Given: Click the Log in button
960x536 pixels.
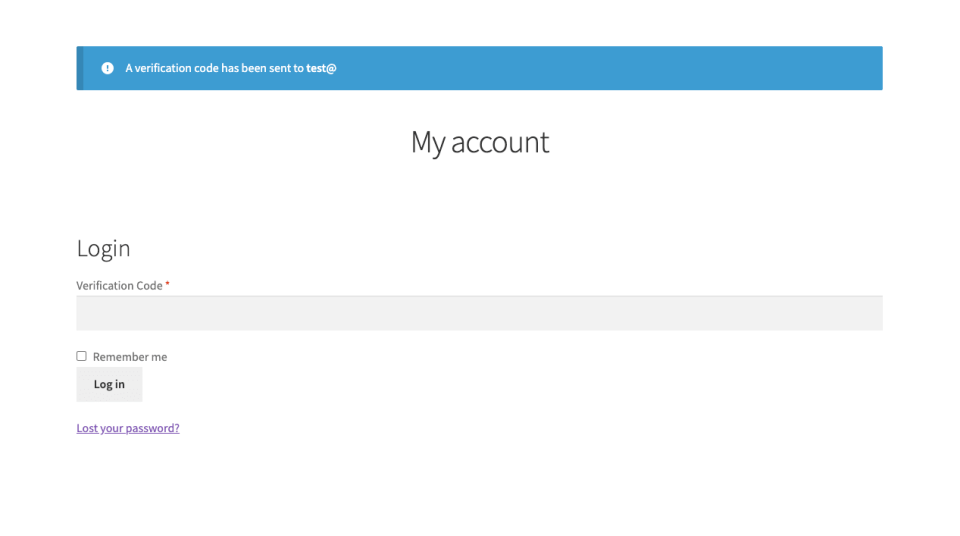Looking at the screenshot, I should click(x=109, y=384).
